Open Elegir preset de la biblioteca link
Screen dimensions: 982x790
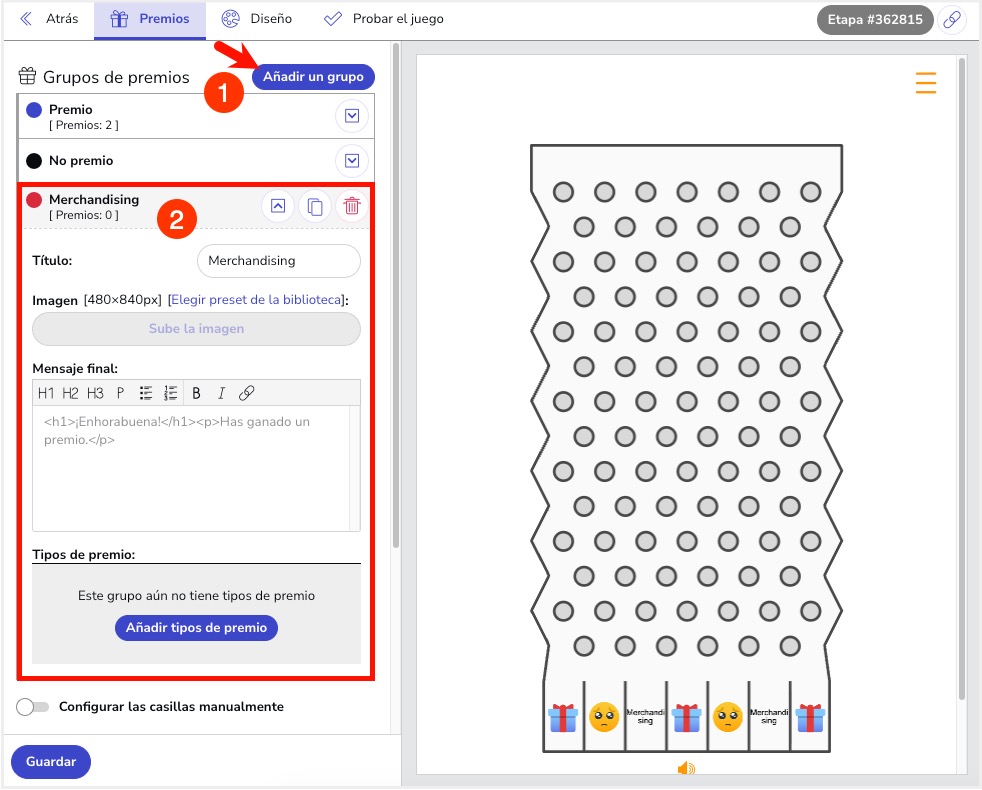(257, 300)
